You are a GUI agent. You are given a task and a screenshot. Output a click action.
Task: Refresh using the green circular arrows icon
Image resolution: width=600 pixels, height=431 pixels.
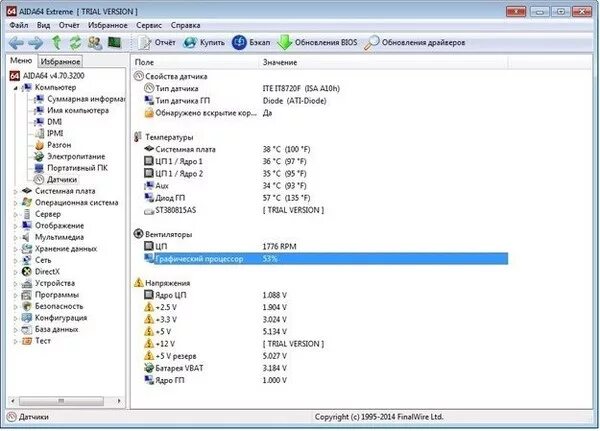point(75,42)
